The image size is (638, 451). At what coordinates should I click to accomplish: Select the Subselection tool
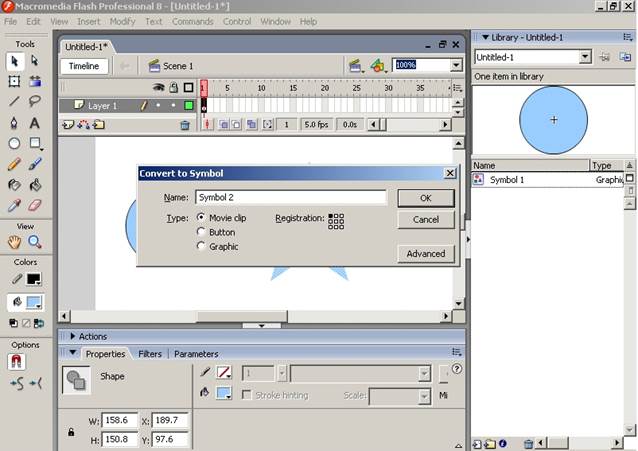(x=35, y=61)
